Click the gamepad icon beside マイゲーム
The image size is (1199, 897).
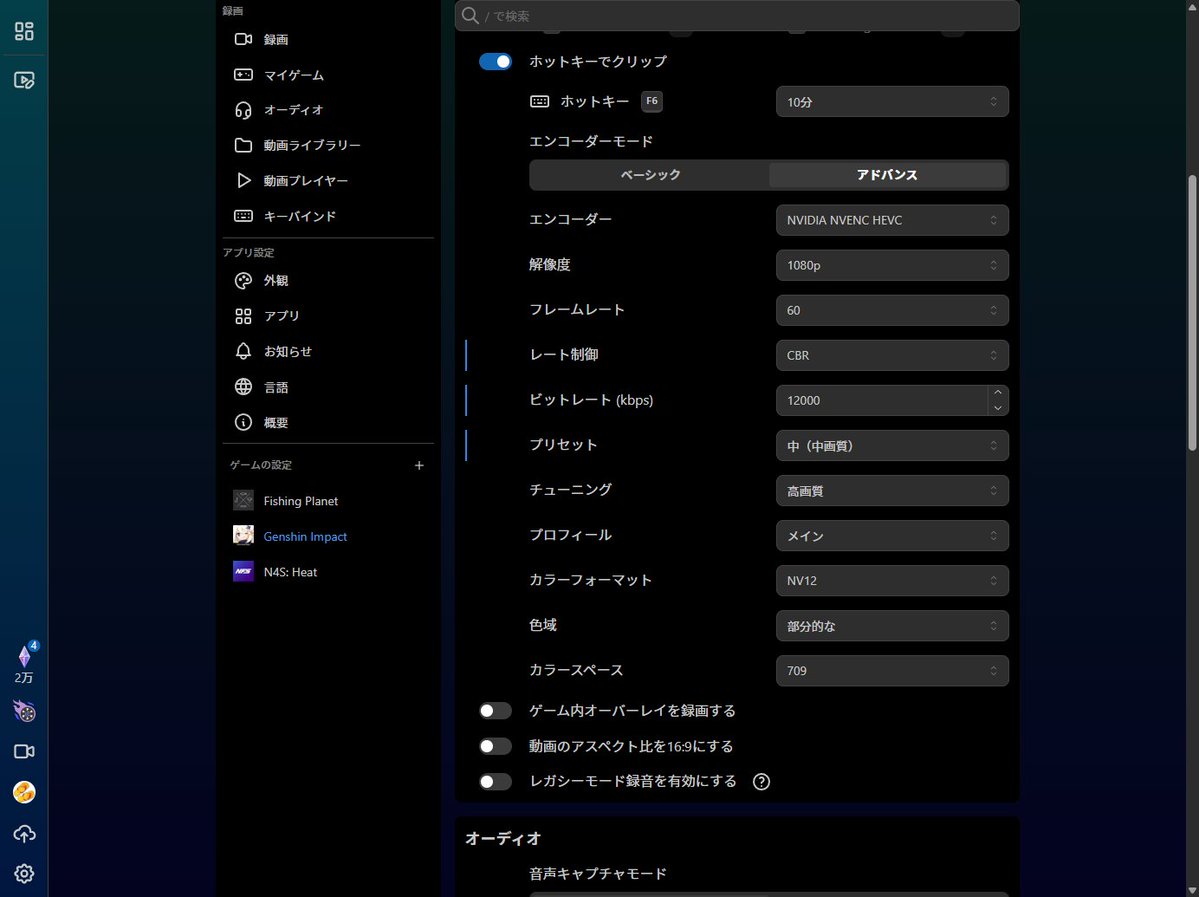[243, 75]
